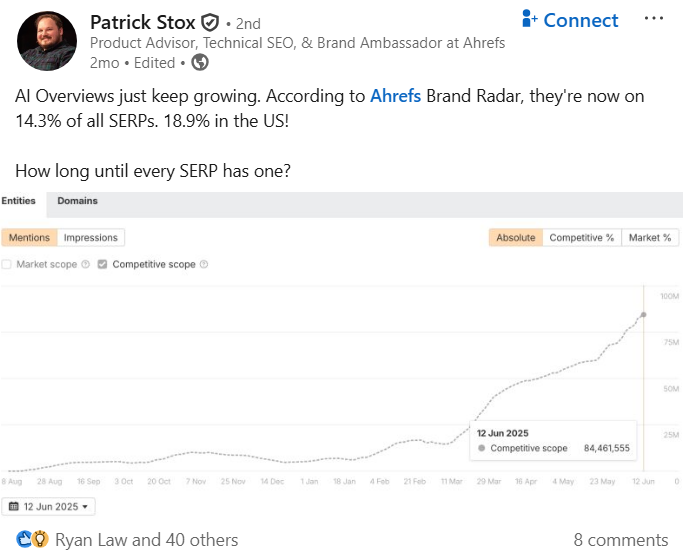Screen dimensions: 683x552
Task: Open Patrick Stox's profile photo
Action: (x=47, y=41)
